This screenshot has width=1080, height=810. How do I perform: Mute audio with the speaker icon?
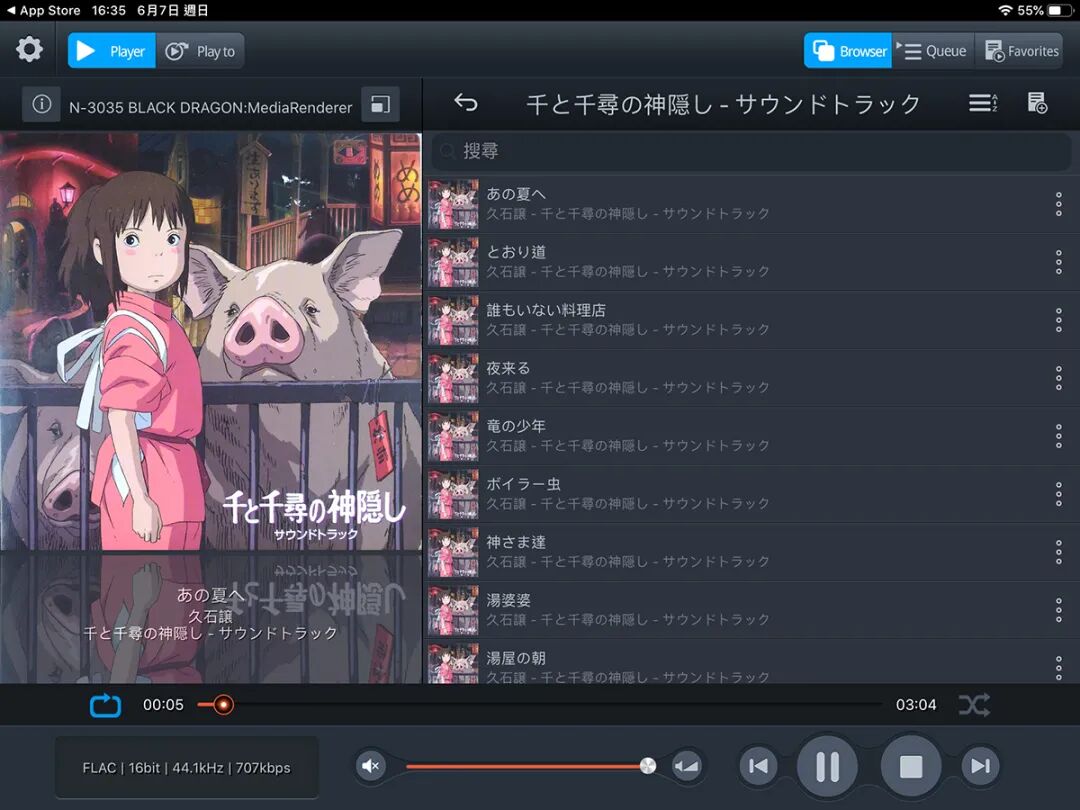point(371,765)
